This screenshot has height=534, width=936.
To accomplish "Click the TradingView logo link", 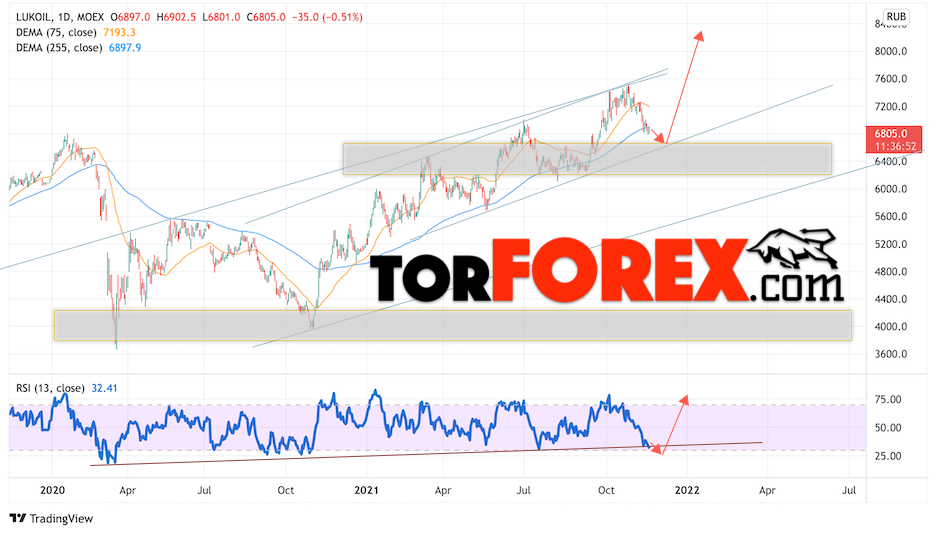I will (52, 518).
